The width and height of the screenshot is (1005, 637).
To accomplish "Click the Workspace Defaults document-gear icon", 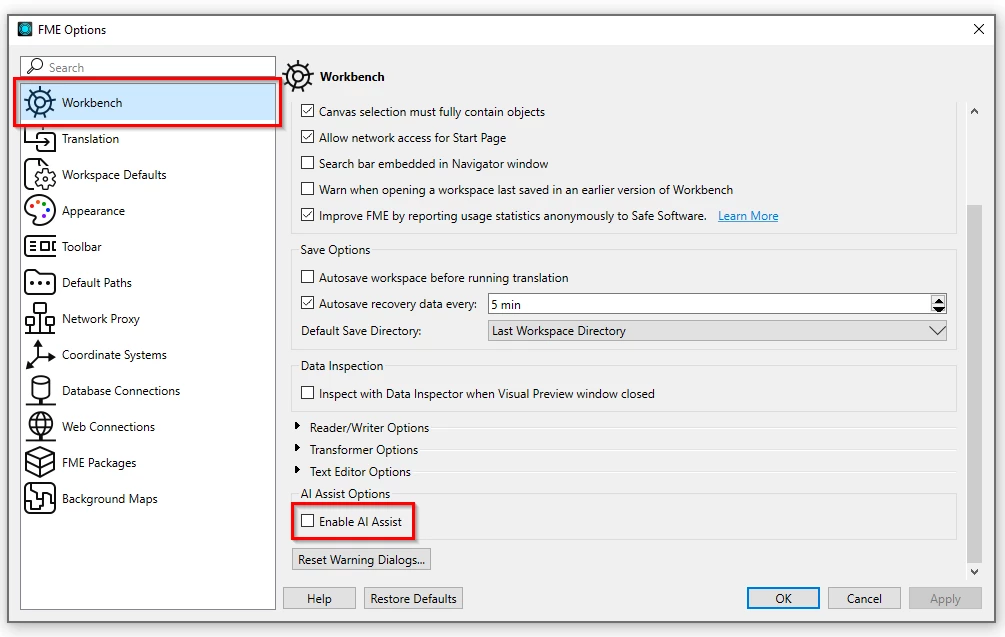I will tap(40, 174).
